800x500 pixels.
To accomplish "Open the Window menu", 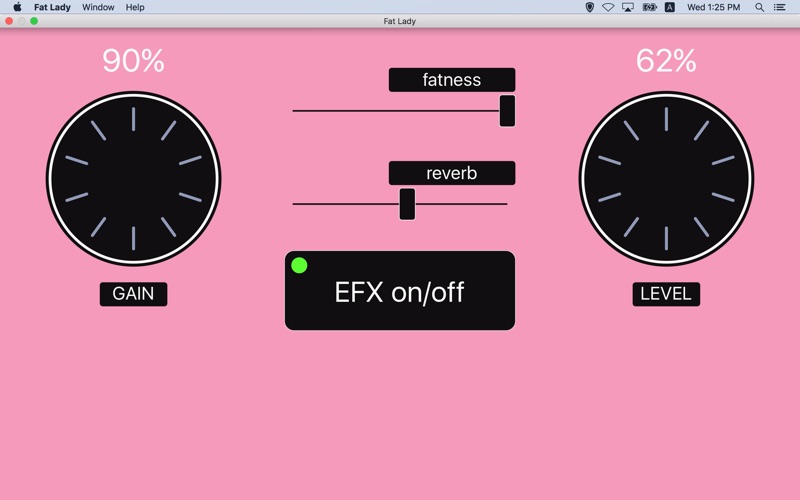I will tap(98, 7).
